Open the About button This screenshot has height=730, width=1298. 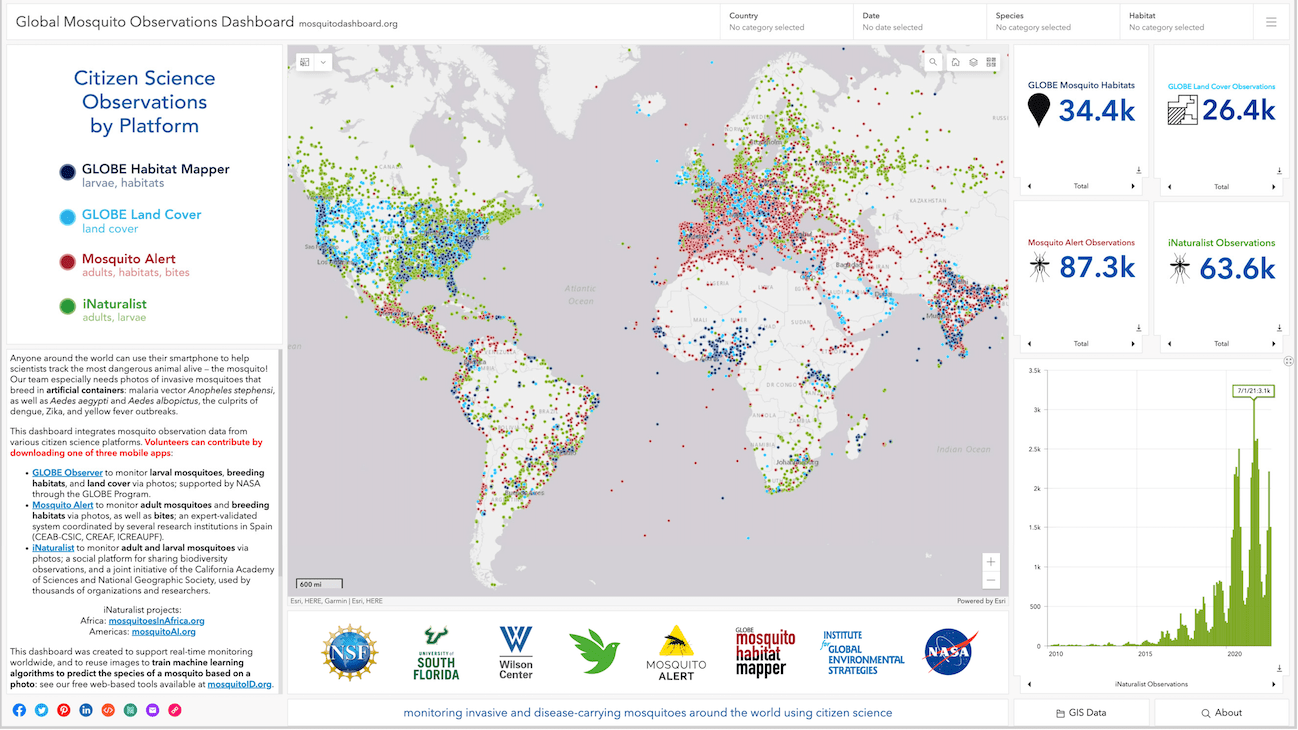(x=1221, y=713)
